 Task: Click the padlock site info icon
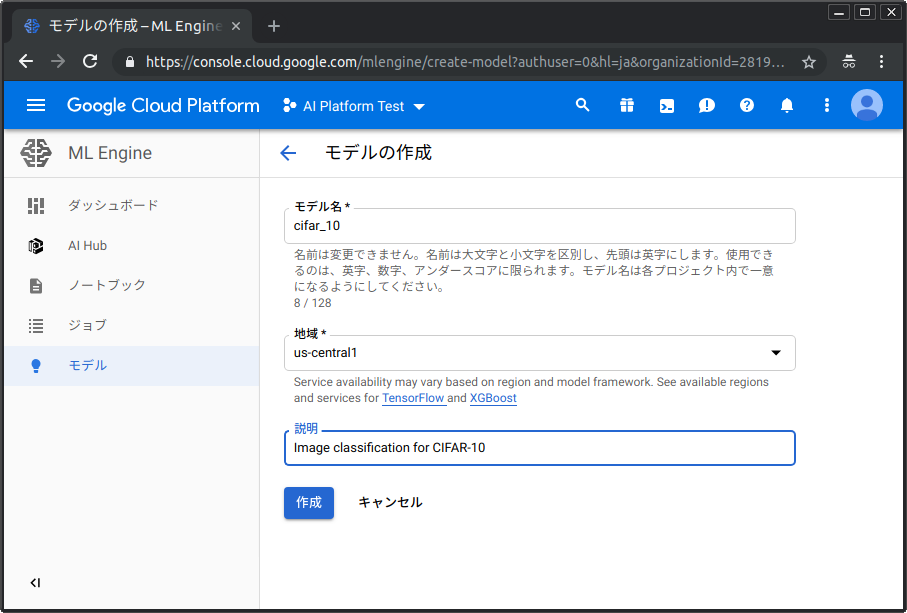click(130, 62)
